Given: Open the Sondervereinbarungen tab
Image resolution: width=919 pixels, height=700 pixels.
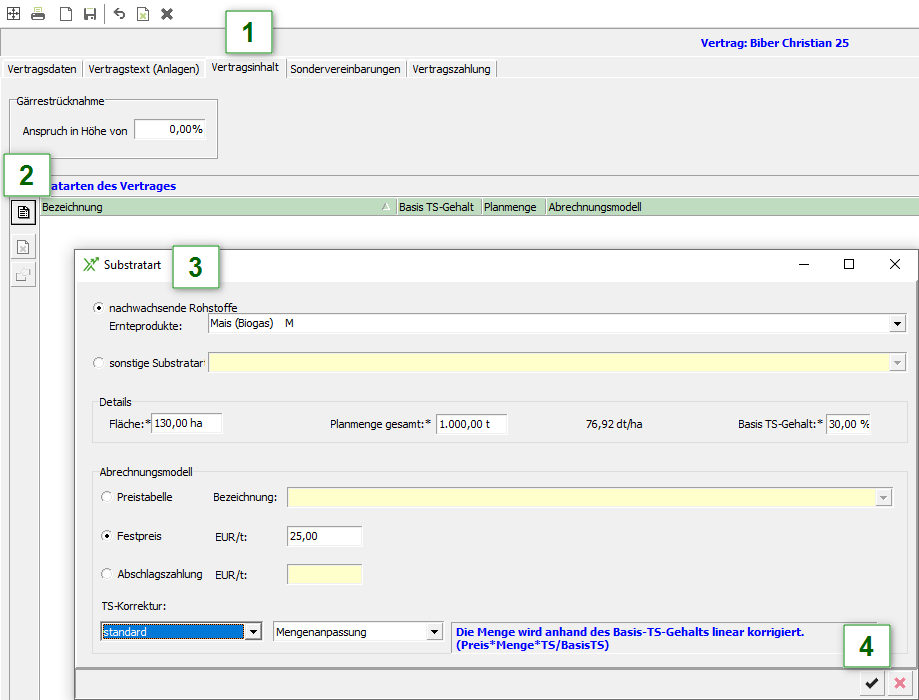Looking at the screenshot, I should pyautogui.click(x=345, y=69).
